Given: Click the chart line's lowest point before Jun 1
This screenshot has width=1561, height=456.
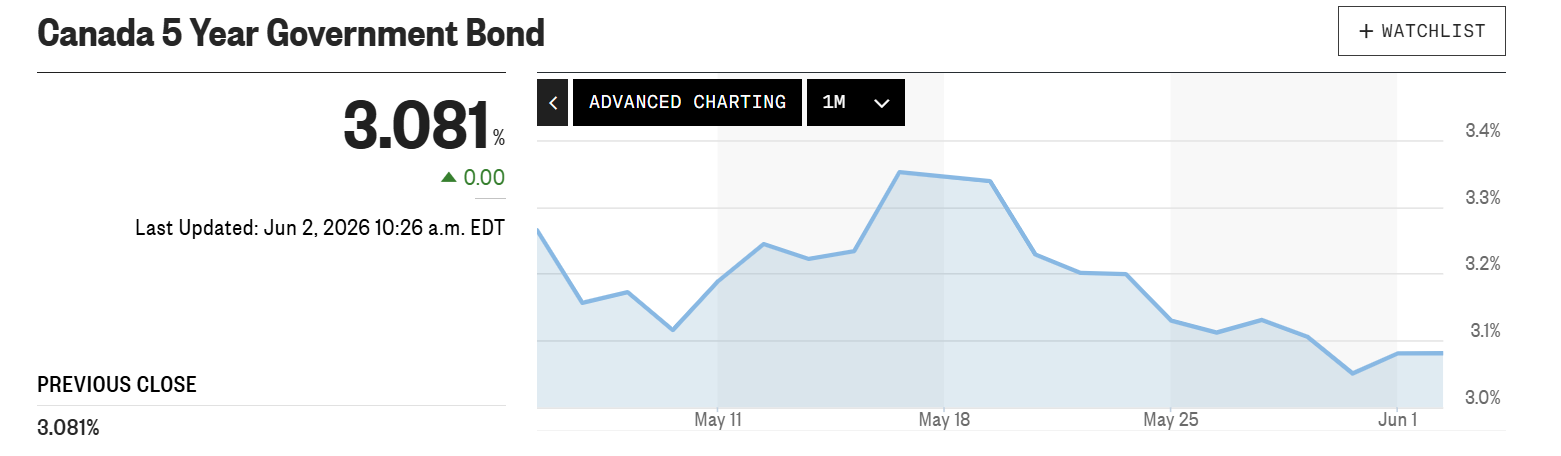Looking at the screenshot, I should coord(1352,373).
